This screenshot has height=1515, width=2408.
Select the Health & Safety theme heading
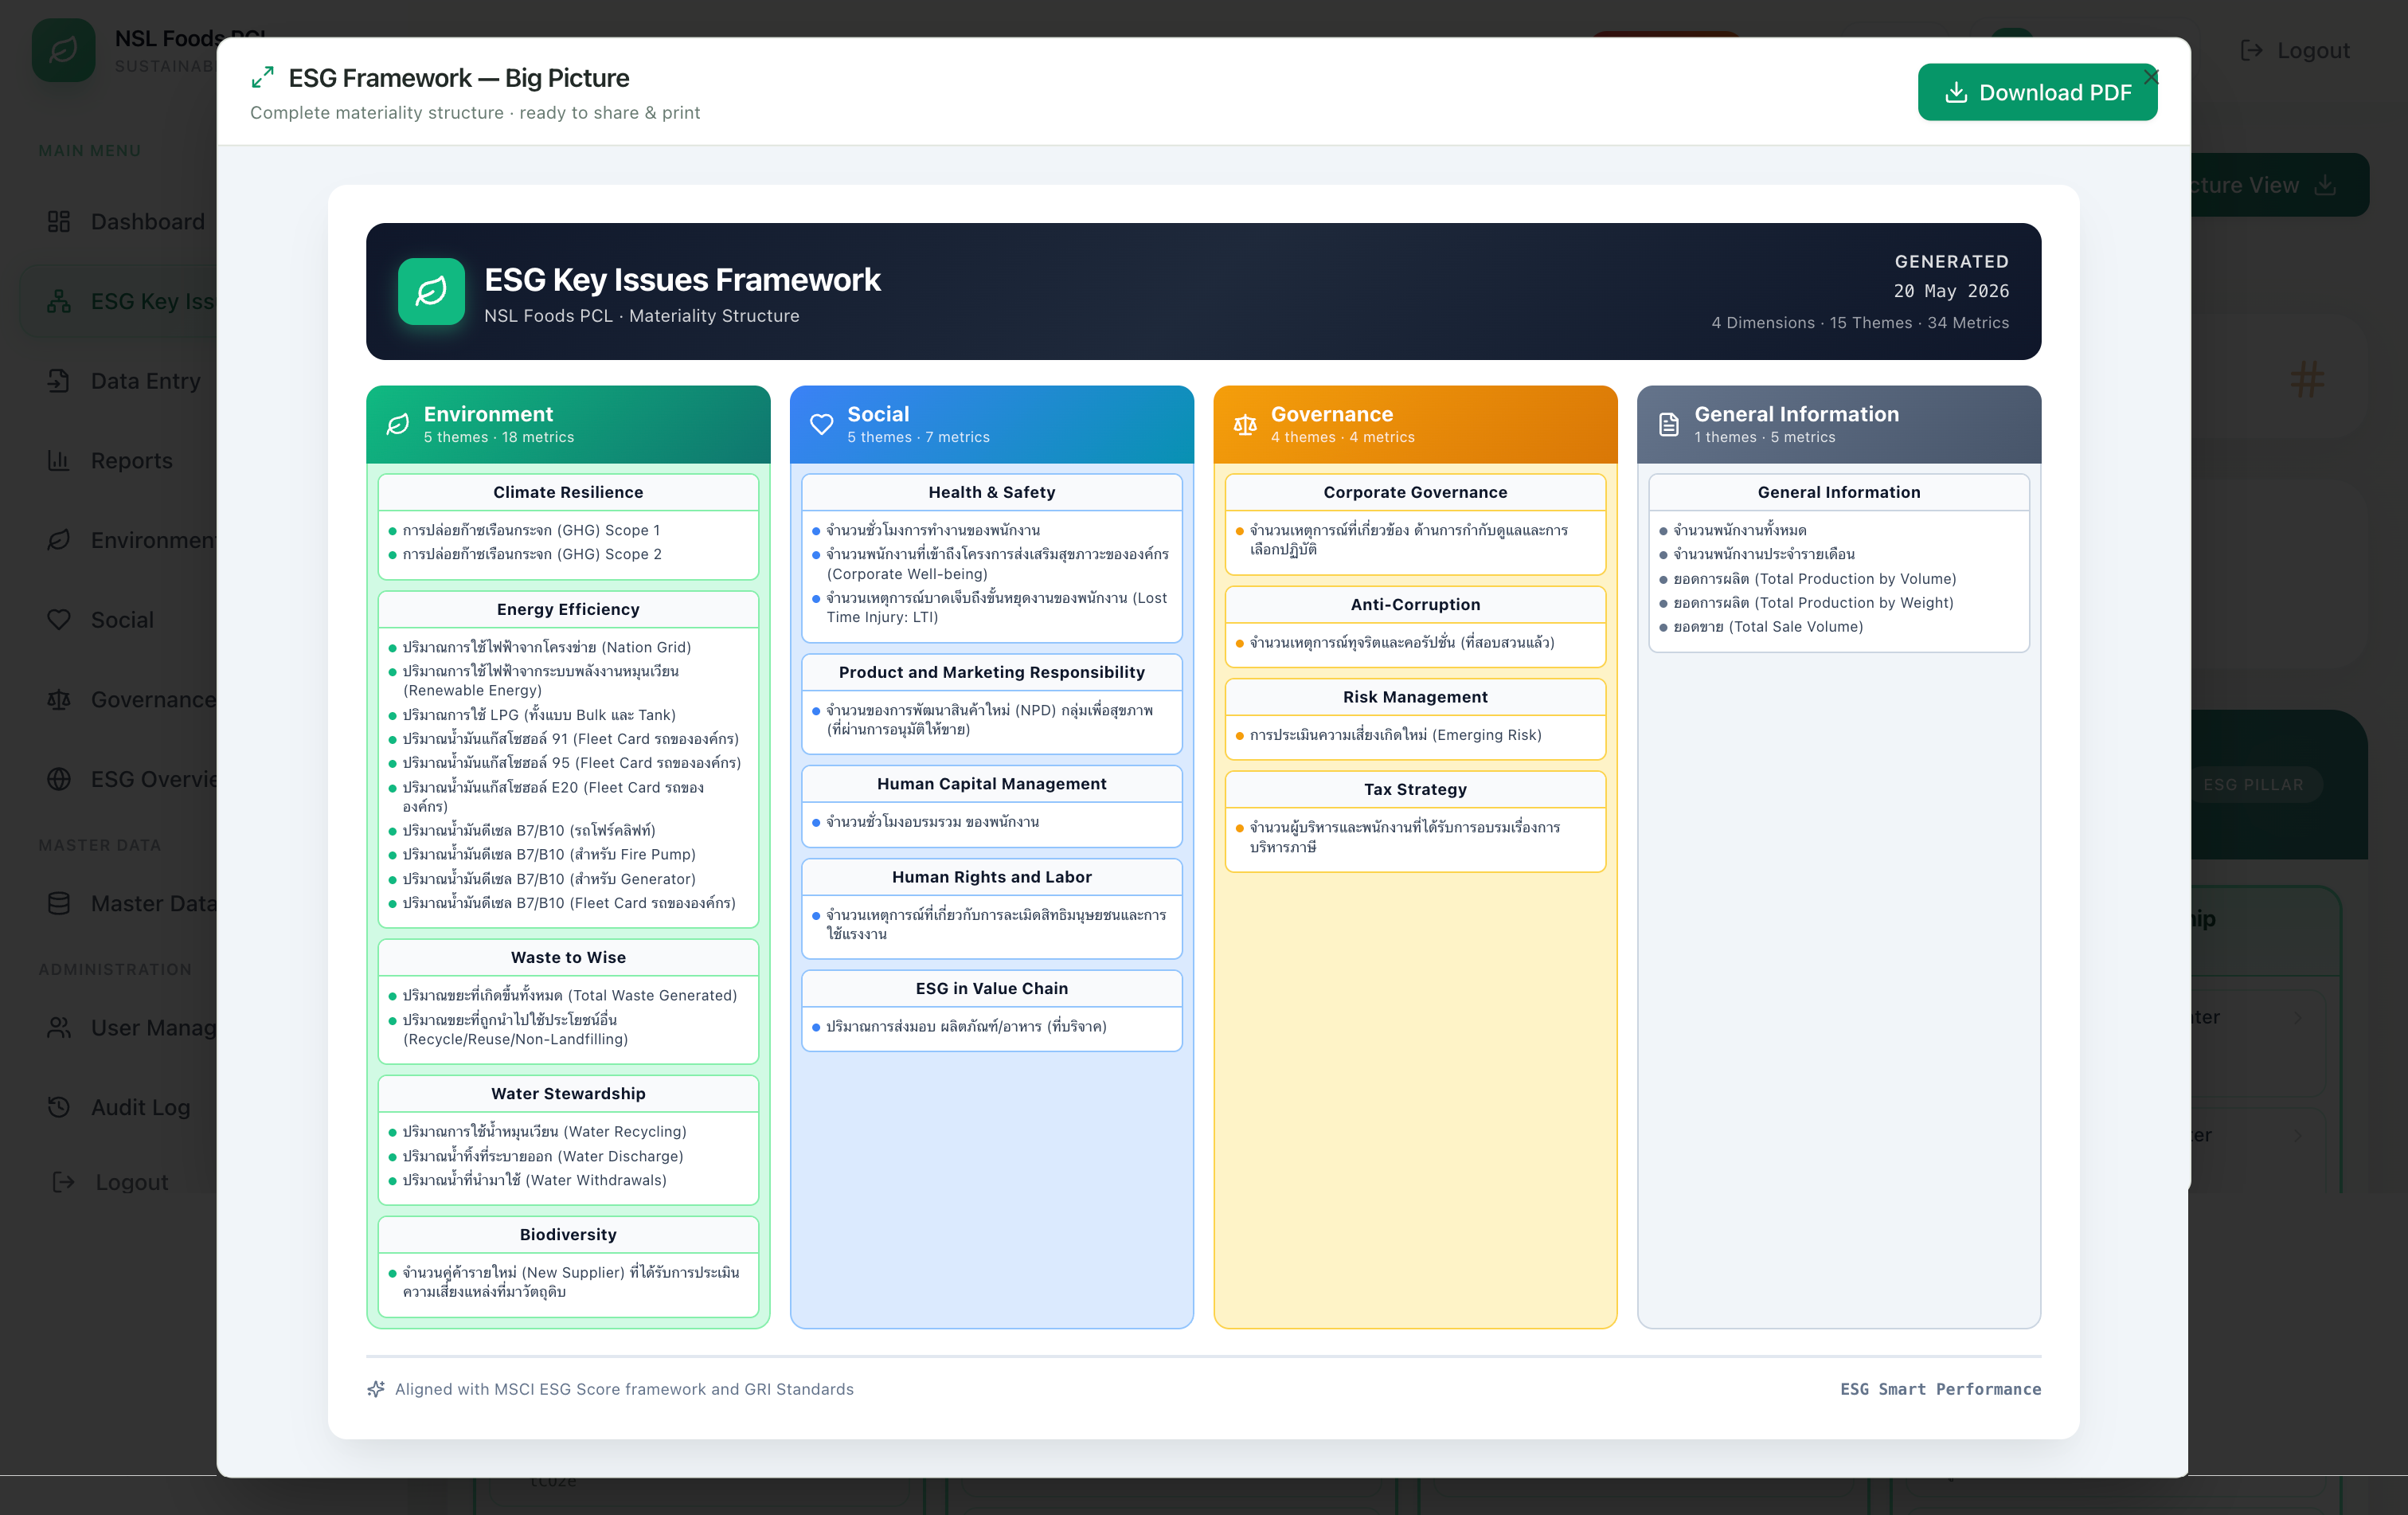991,492
